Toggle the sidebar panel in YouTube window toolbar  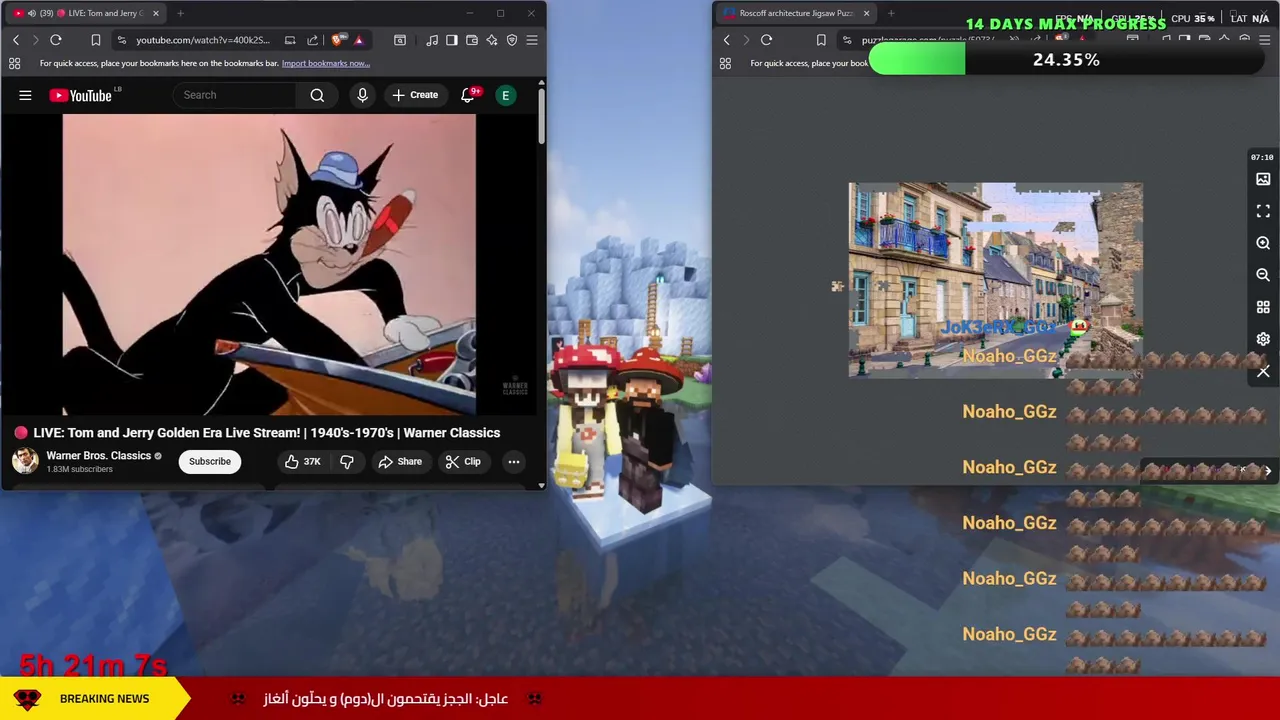click(x=452, y=40)
